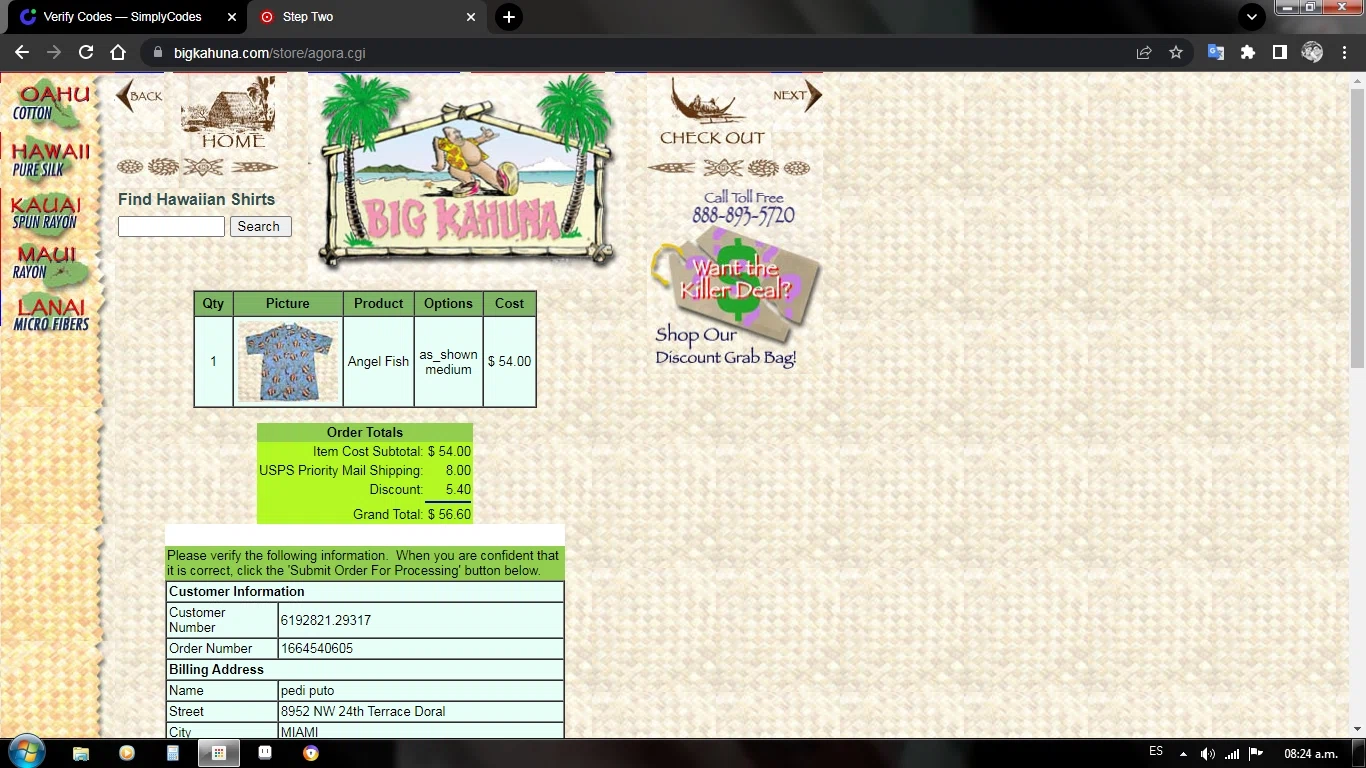
Task: Open the Windows Start menu
Action: pos(24,753)
